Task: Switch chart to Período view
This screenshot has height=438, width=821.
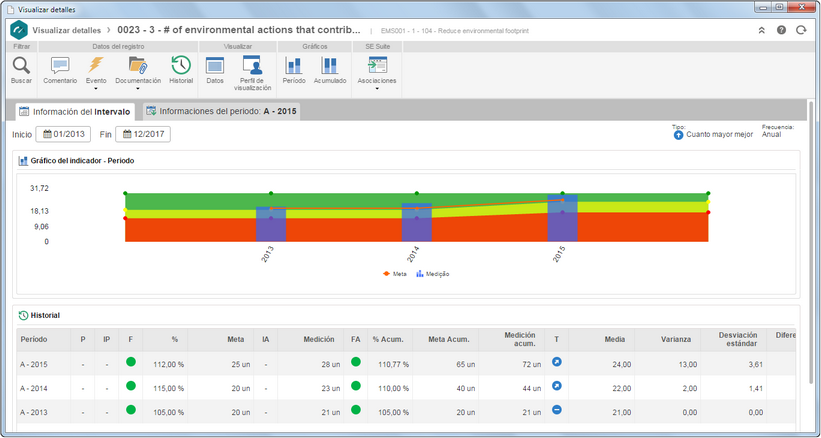Action: click(x=293, y=65)
